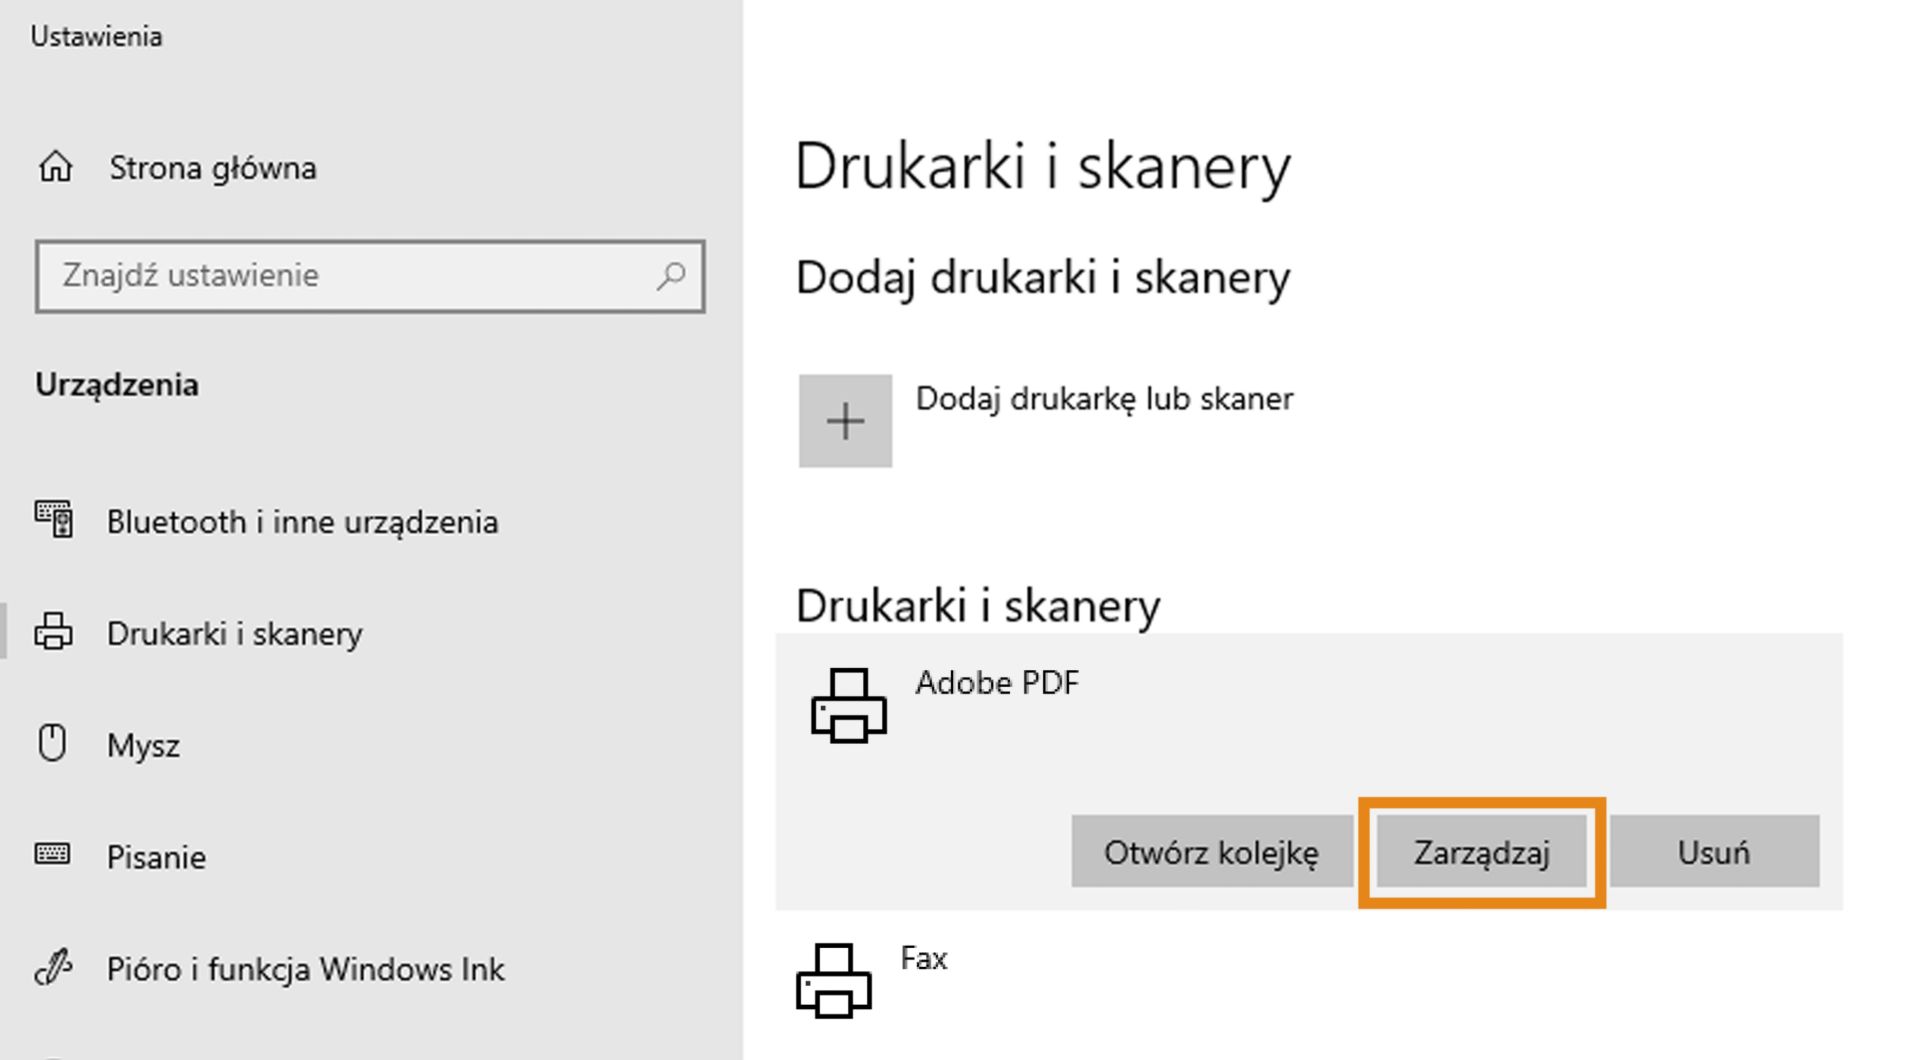Select the pen icon for Pióro i funkcja Windows Ink
The image size is (1920, 1060).
[55, 968]
